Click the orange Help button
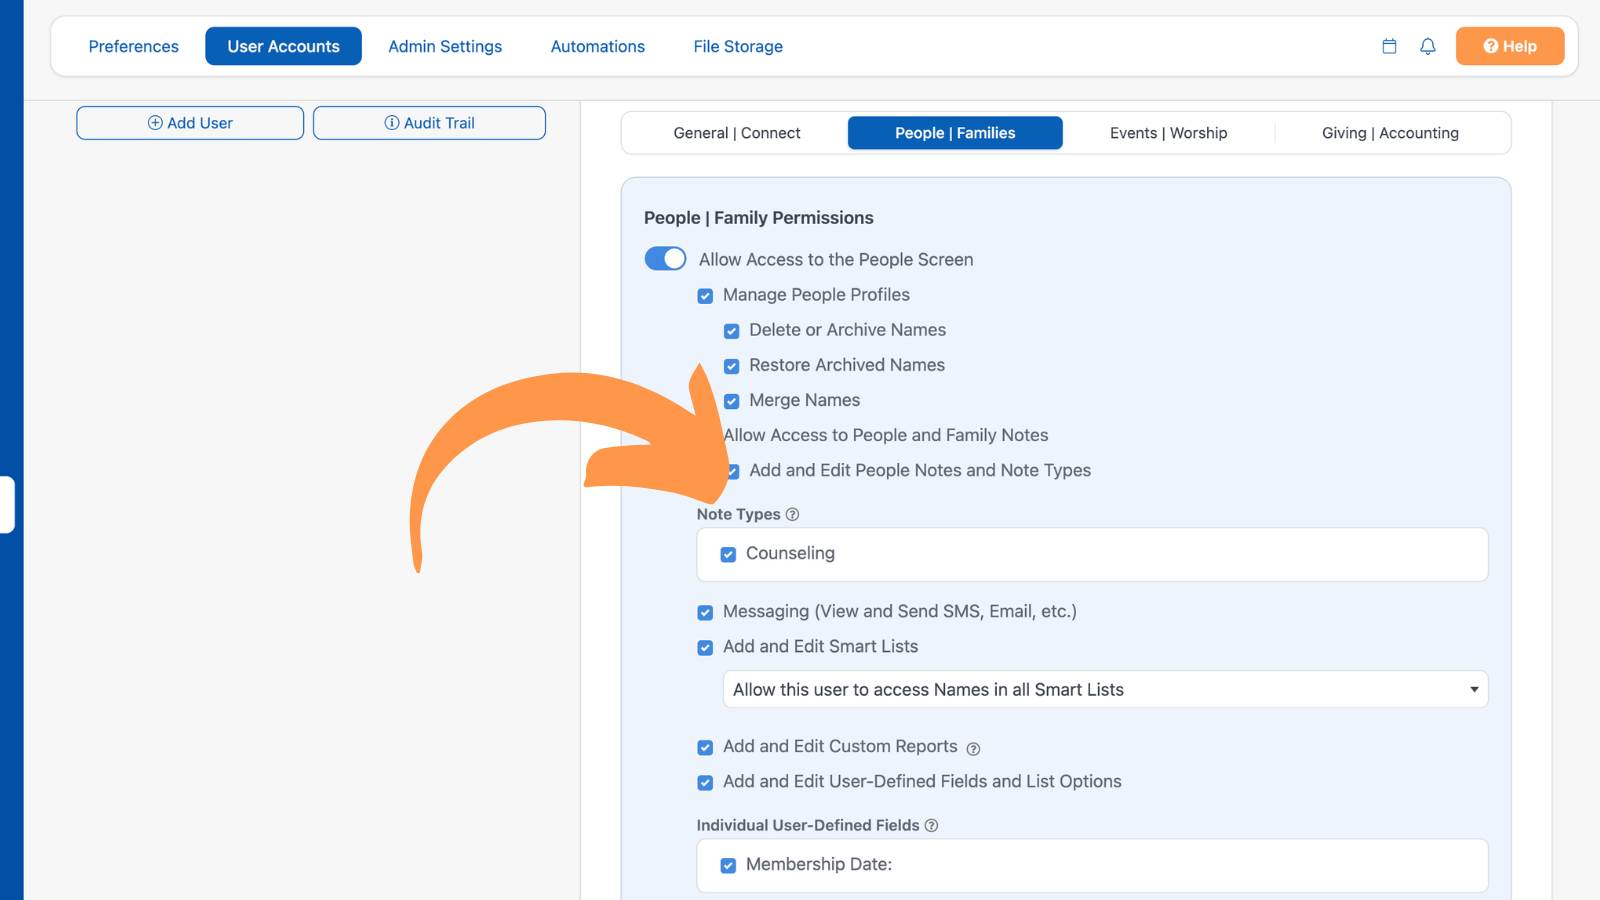Viewport: 1600px width, 900px height. click(1510, 46)
